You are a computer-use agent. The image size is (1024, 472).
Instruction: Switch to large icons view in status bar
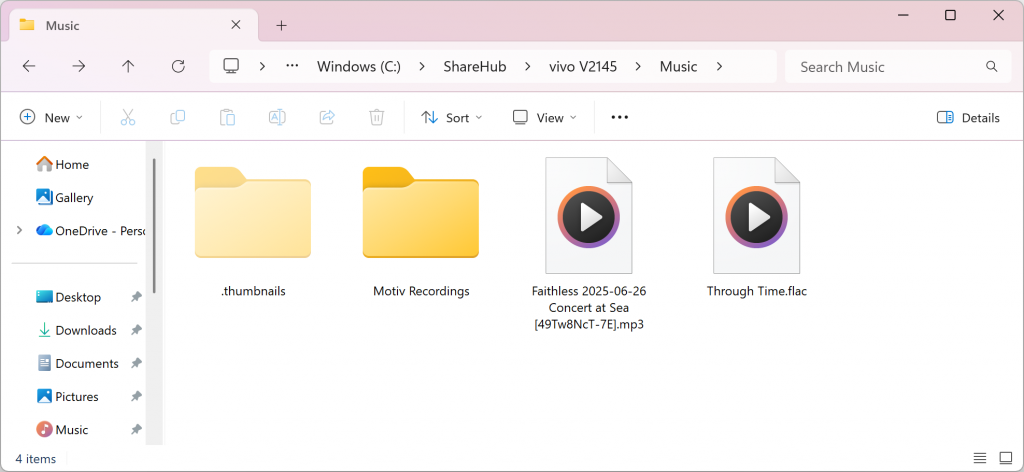coord(1005,458)
